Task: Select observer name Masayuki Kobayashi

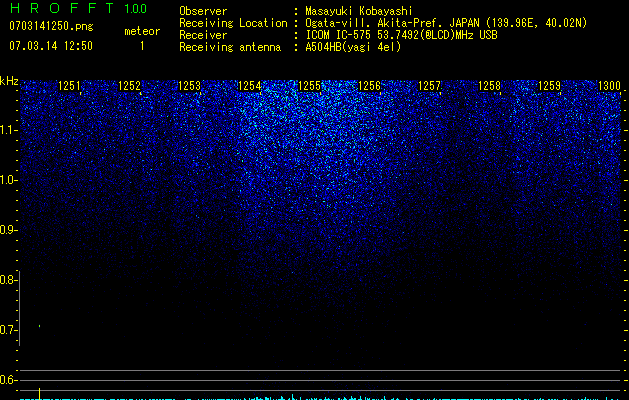Action: pos(359,11)
